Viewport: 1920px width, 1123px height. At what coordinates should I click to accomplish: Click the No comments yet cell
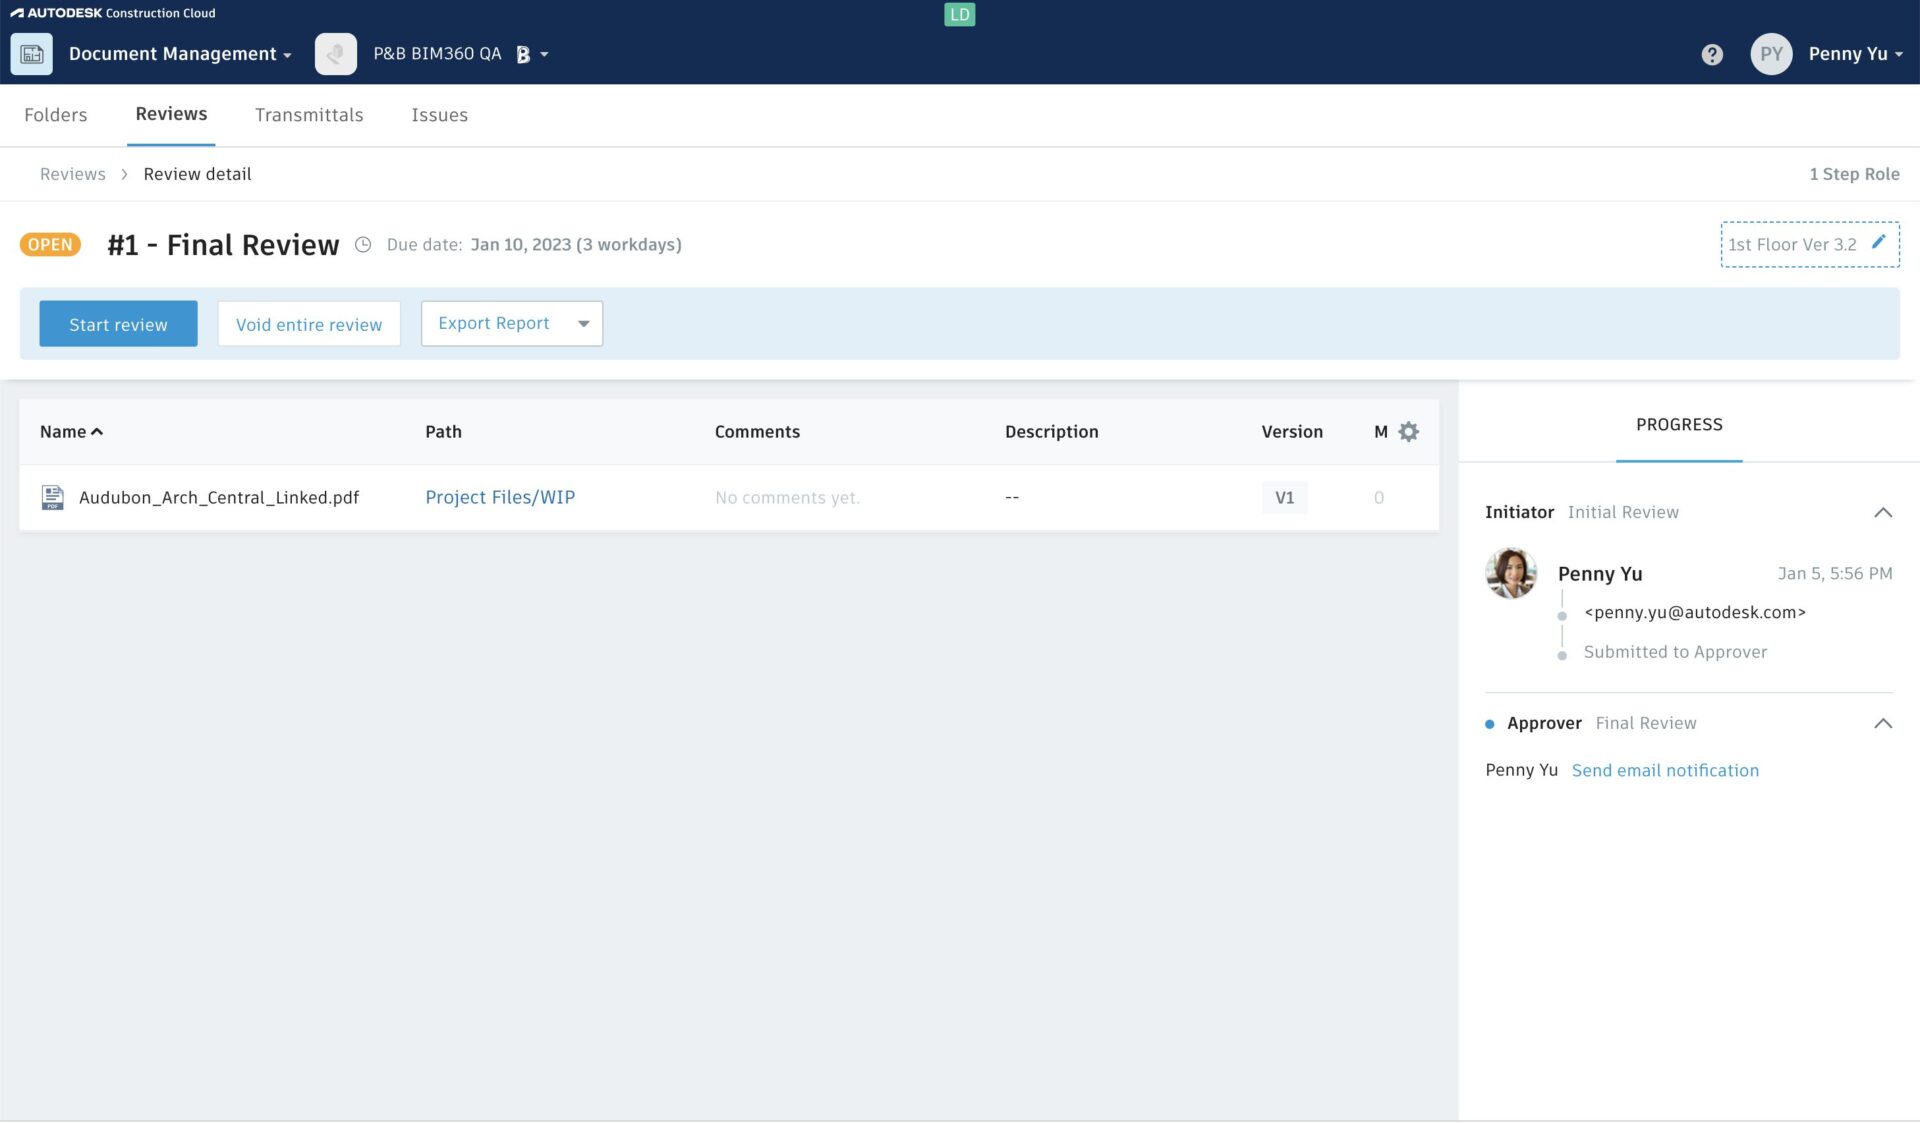[787, 498]
